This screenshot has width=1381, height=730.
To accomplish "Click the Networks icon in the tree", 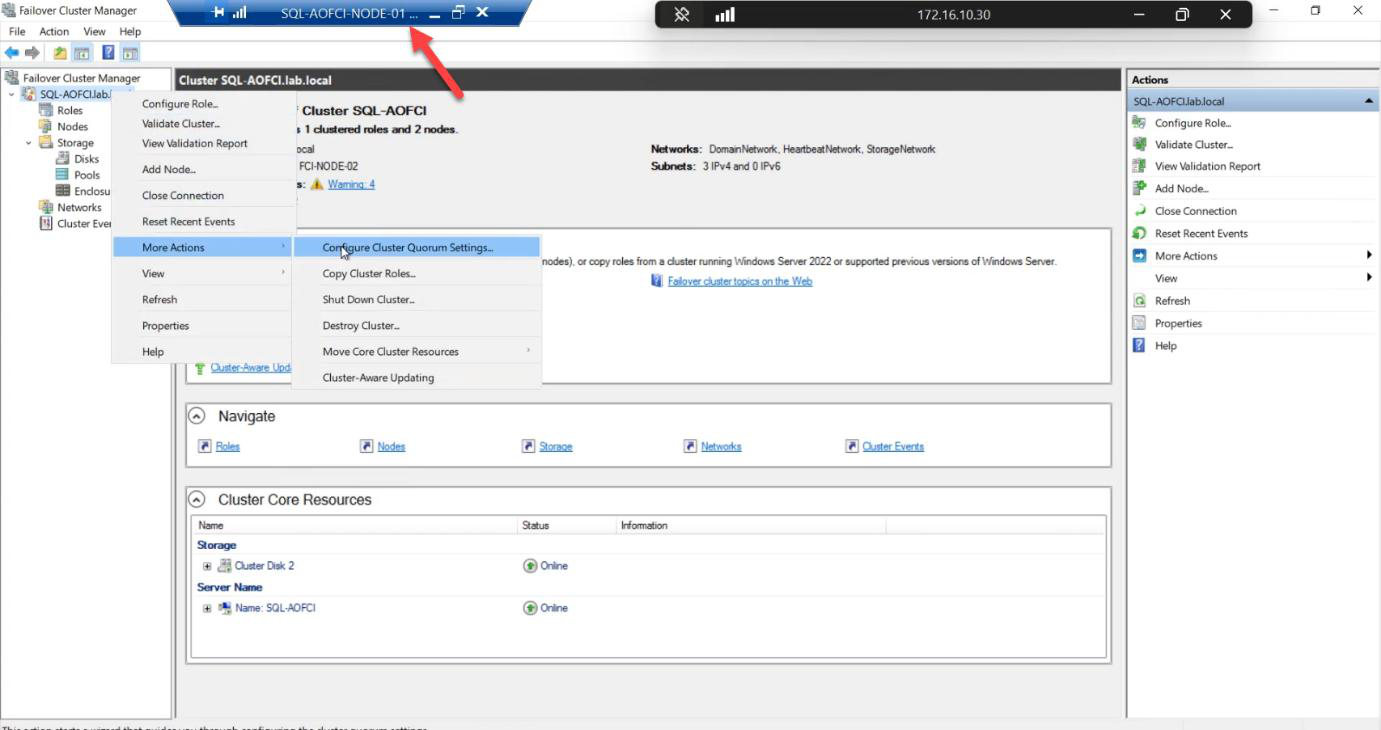I will click(46, 207).
